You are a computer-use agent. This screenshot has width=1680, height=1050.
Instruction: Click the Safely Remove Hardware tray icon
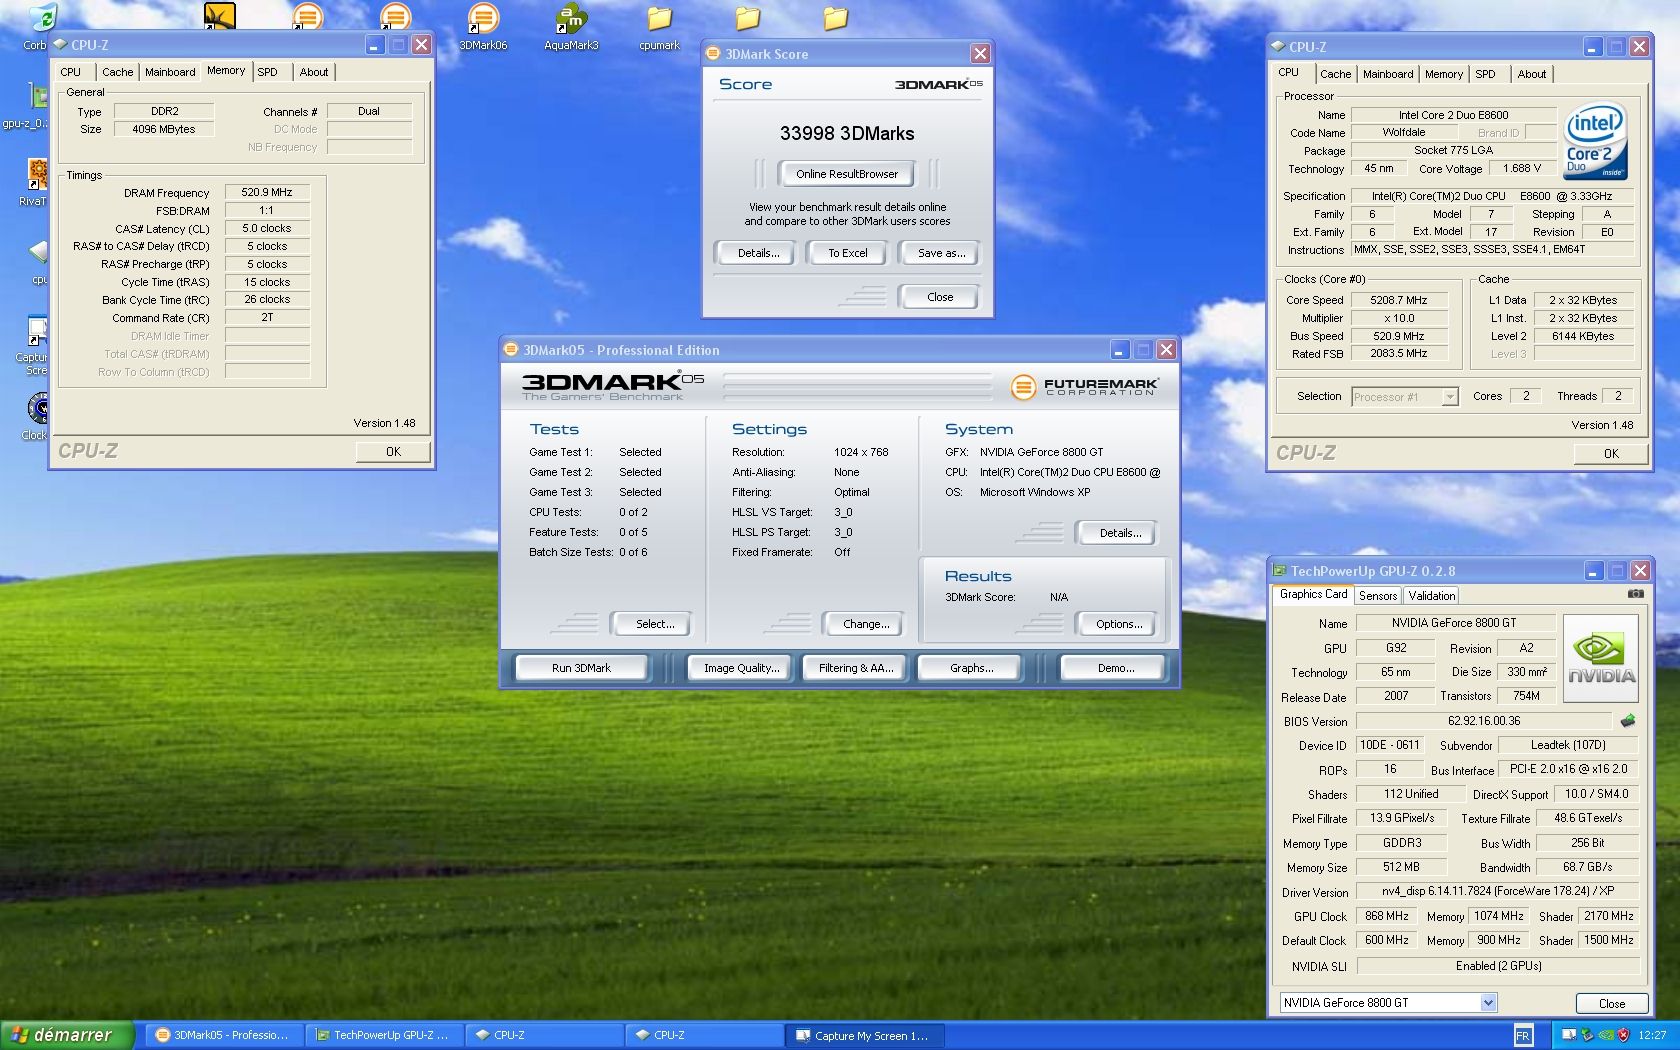pyautogui.click(x=1588, y=1035)
